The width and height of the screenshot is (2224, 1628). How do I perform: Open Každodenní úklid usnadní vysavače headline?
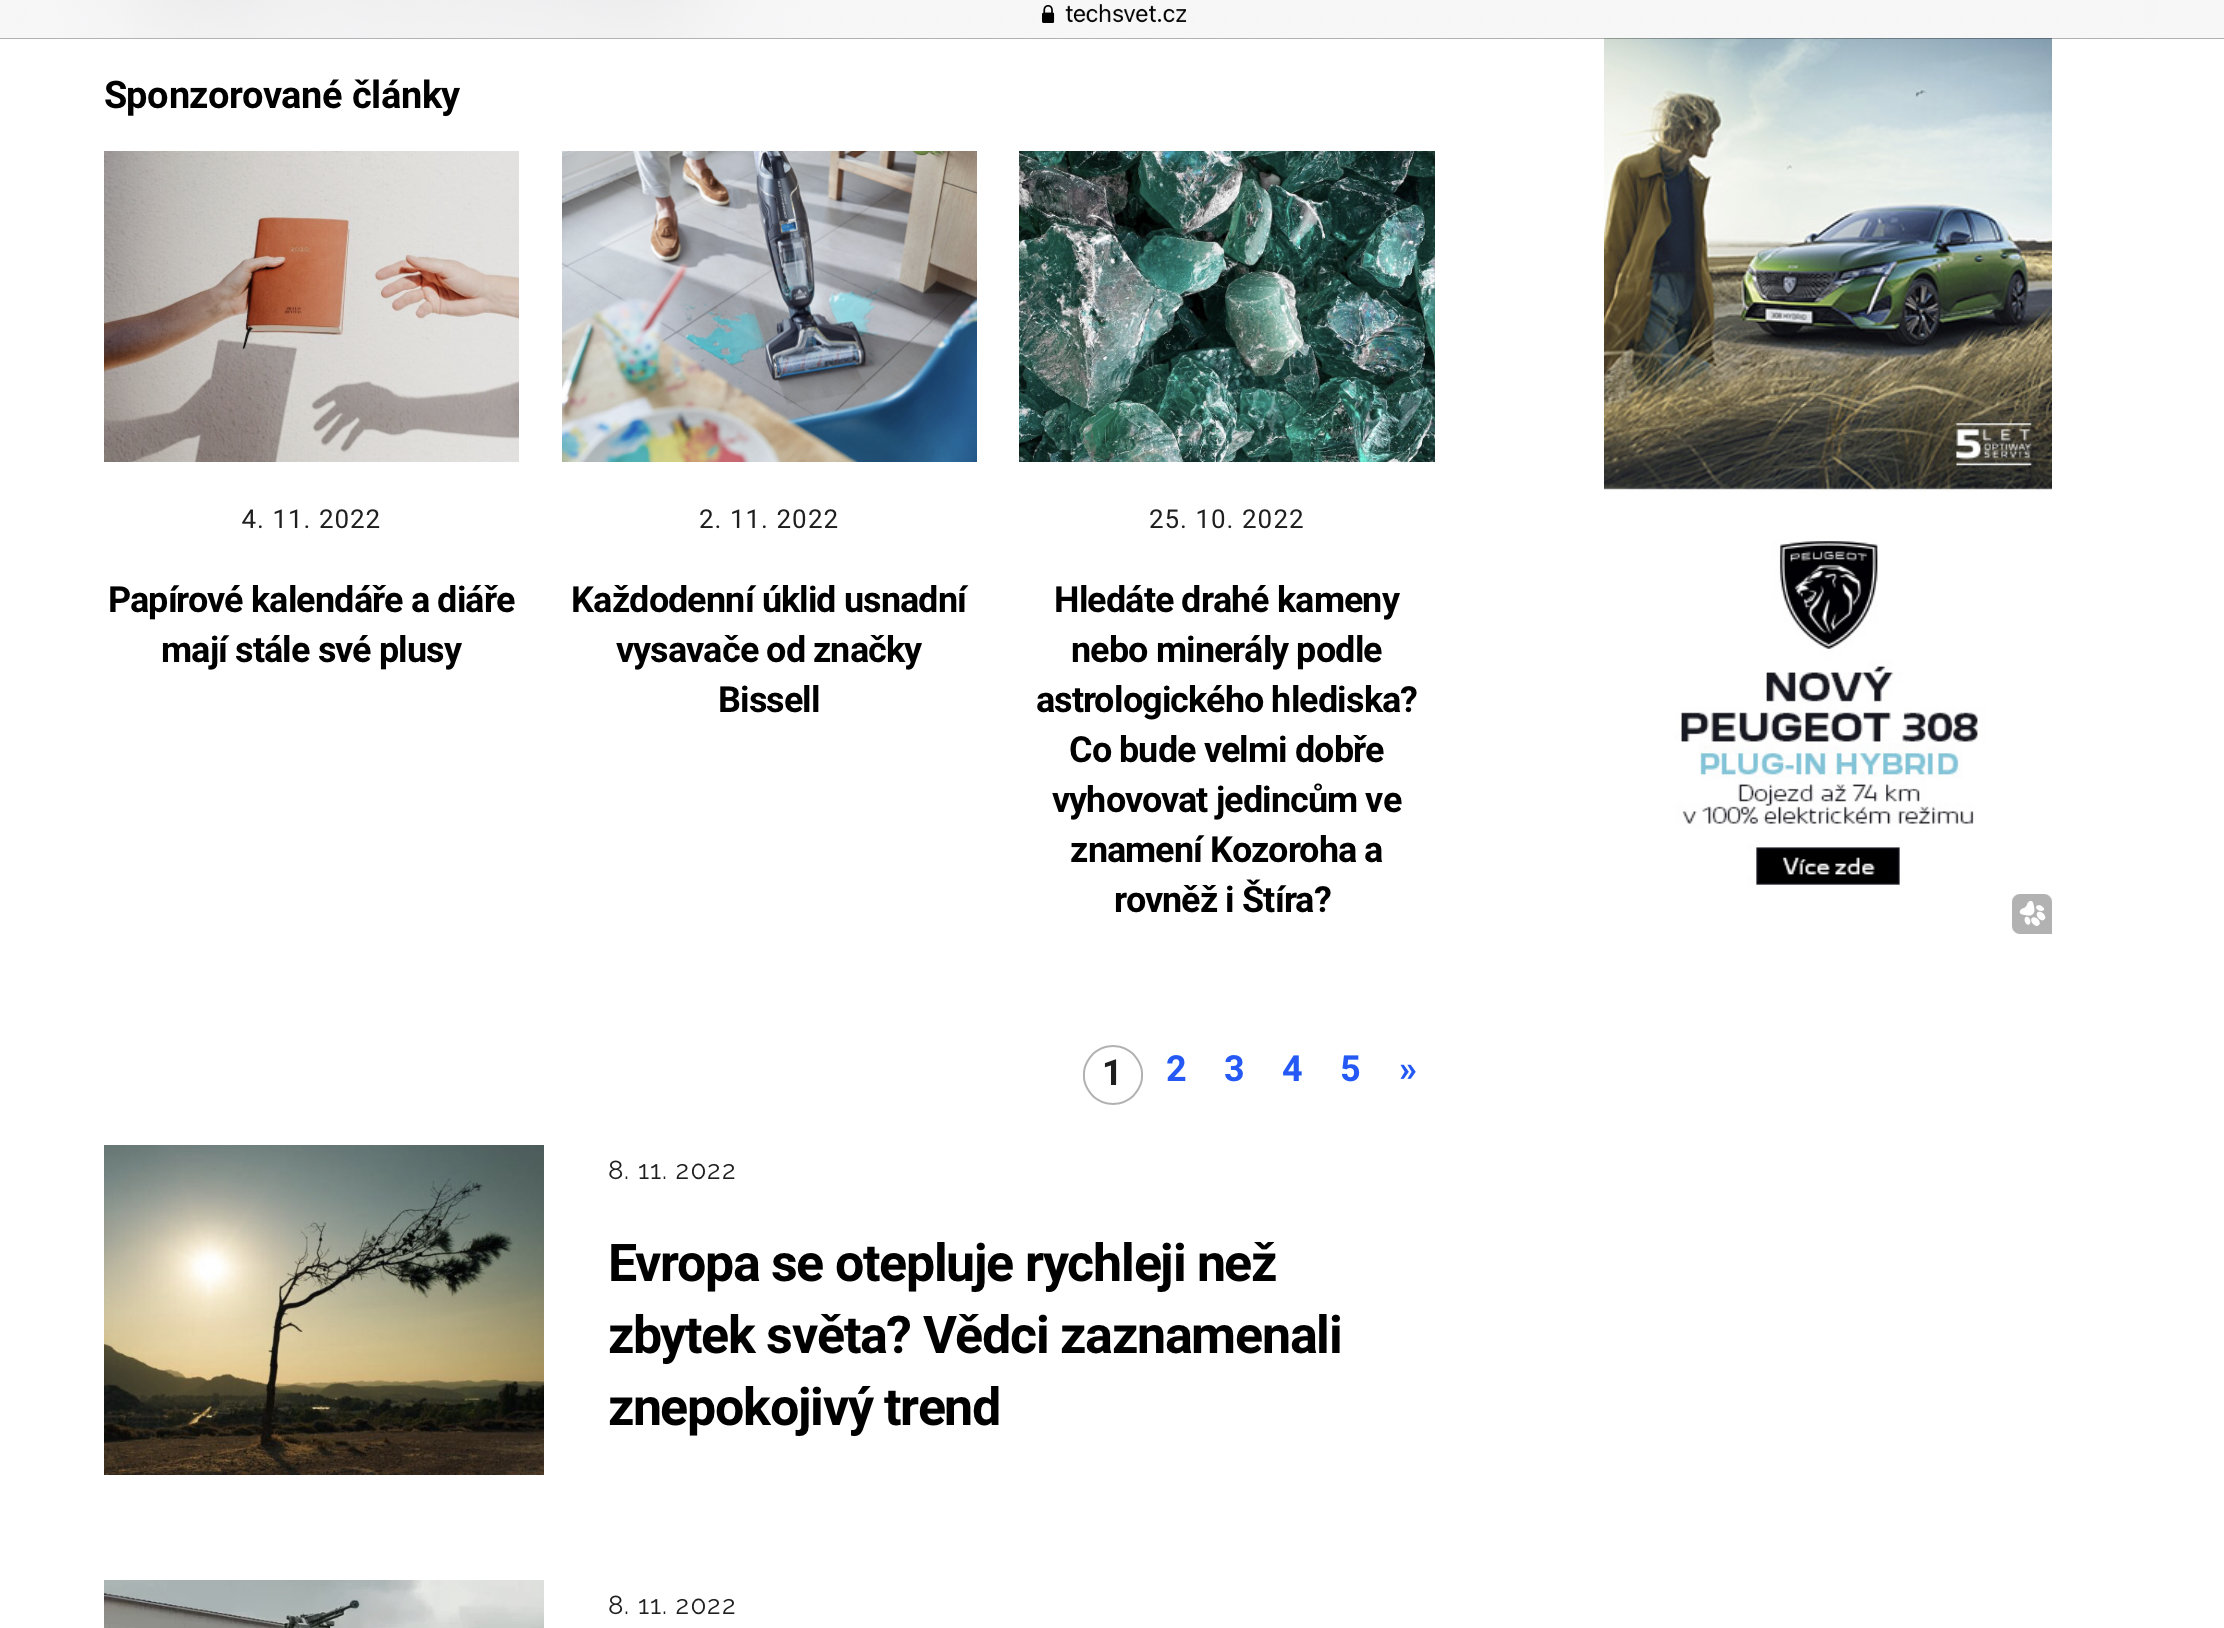769,650
